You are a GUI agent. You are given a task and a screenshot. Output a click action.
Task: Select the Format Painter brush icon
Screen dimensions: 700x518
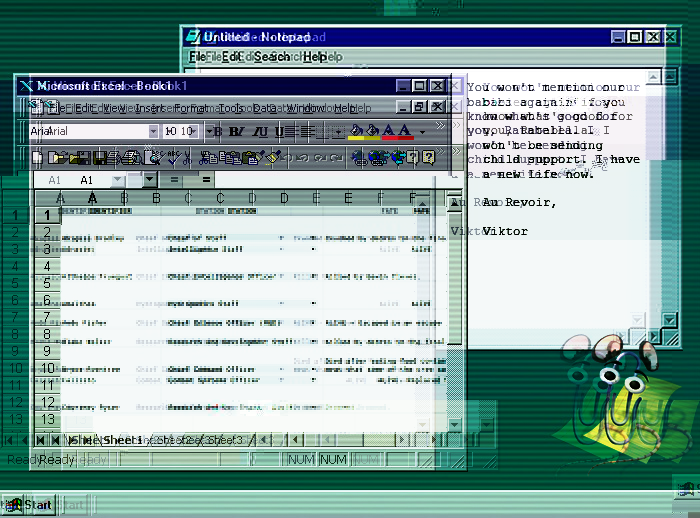tap(273, 157)
